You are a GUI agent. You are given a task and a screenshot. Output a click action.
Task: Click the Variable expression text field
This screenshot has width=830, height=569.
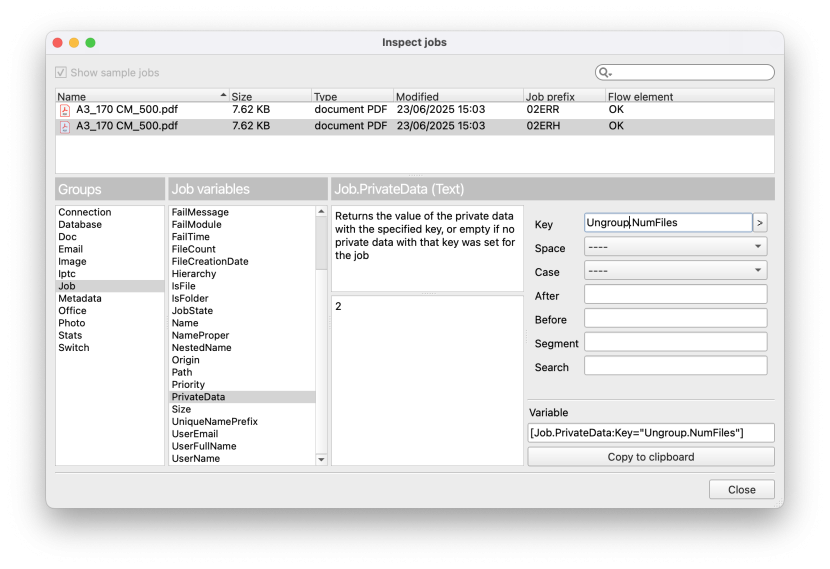click(650, 433)
